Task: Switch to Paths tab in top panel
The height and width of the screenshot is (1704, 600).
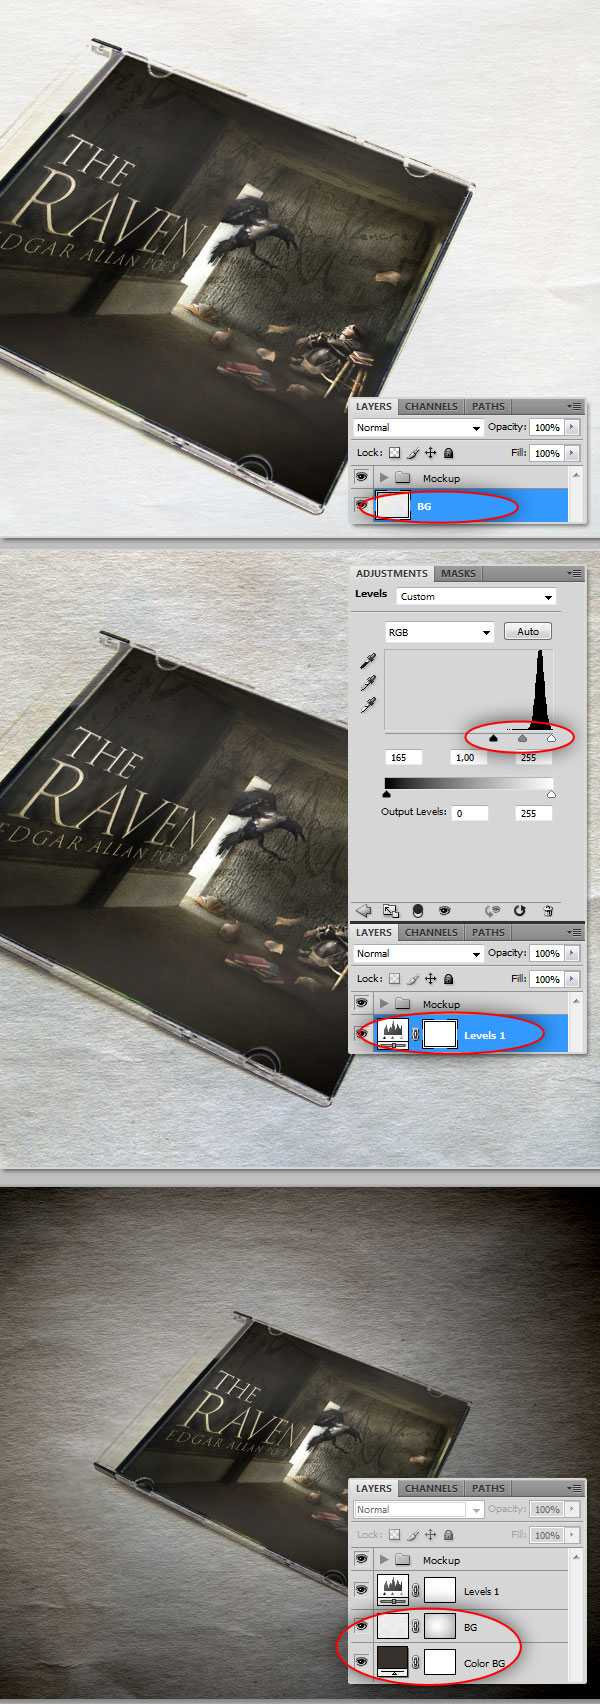Action: [x=488, y=406]
